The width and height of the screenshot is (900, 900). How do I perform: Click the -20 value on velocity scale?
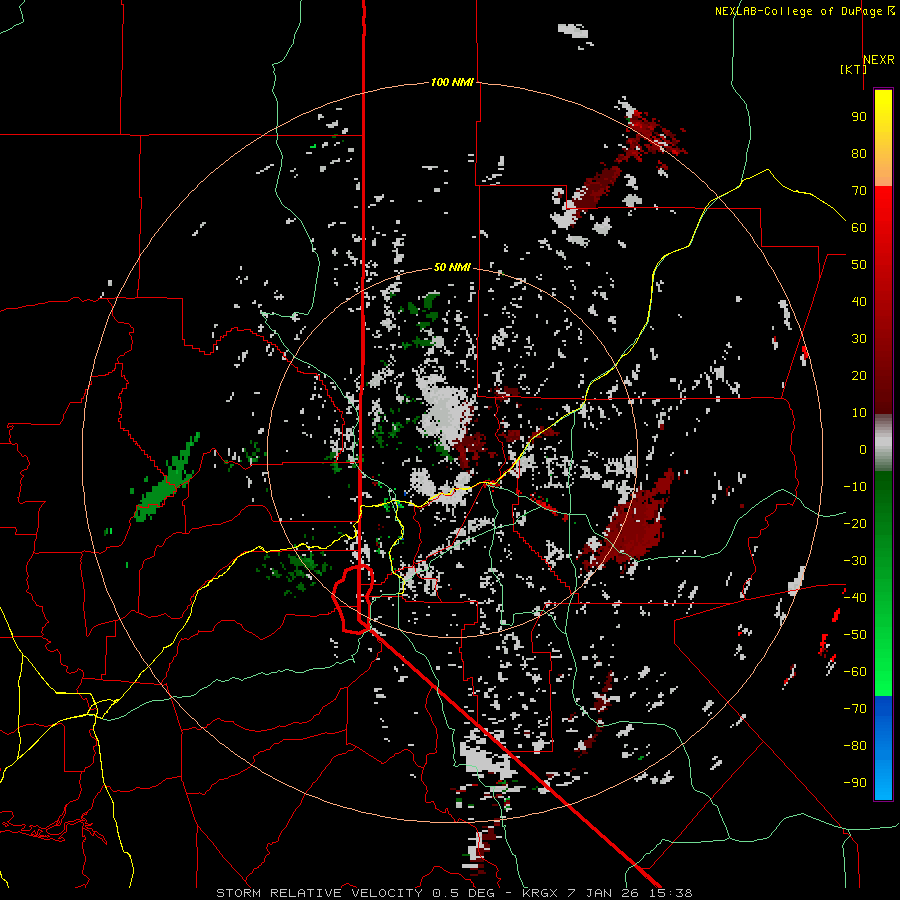[855, 523]
